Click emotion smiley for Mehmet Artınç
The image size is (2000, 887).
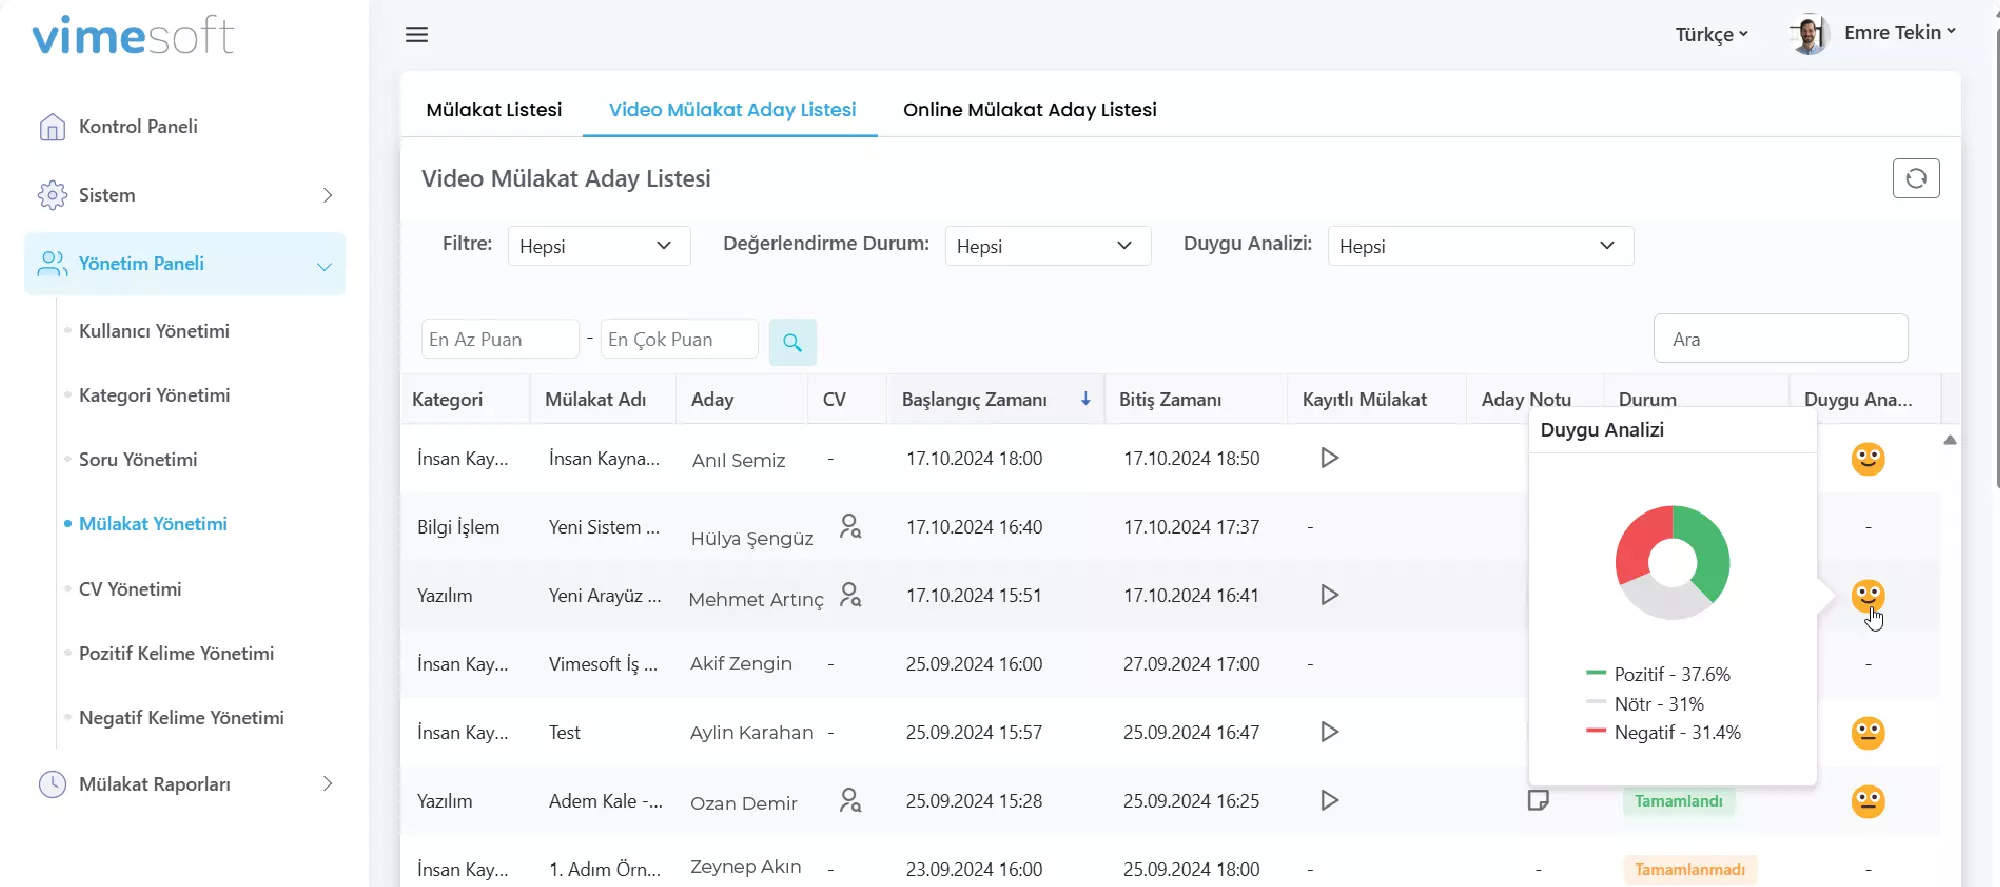point(1867,596)
